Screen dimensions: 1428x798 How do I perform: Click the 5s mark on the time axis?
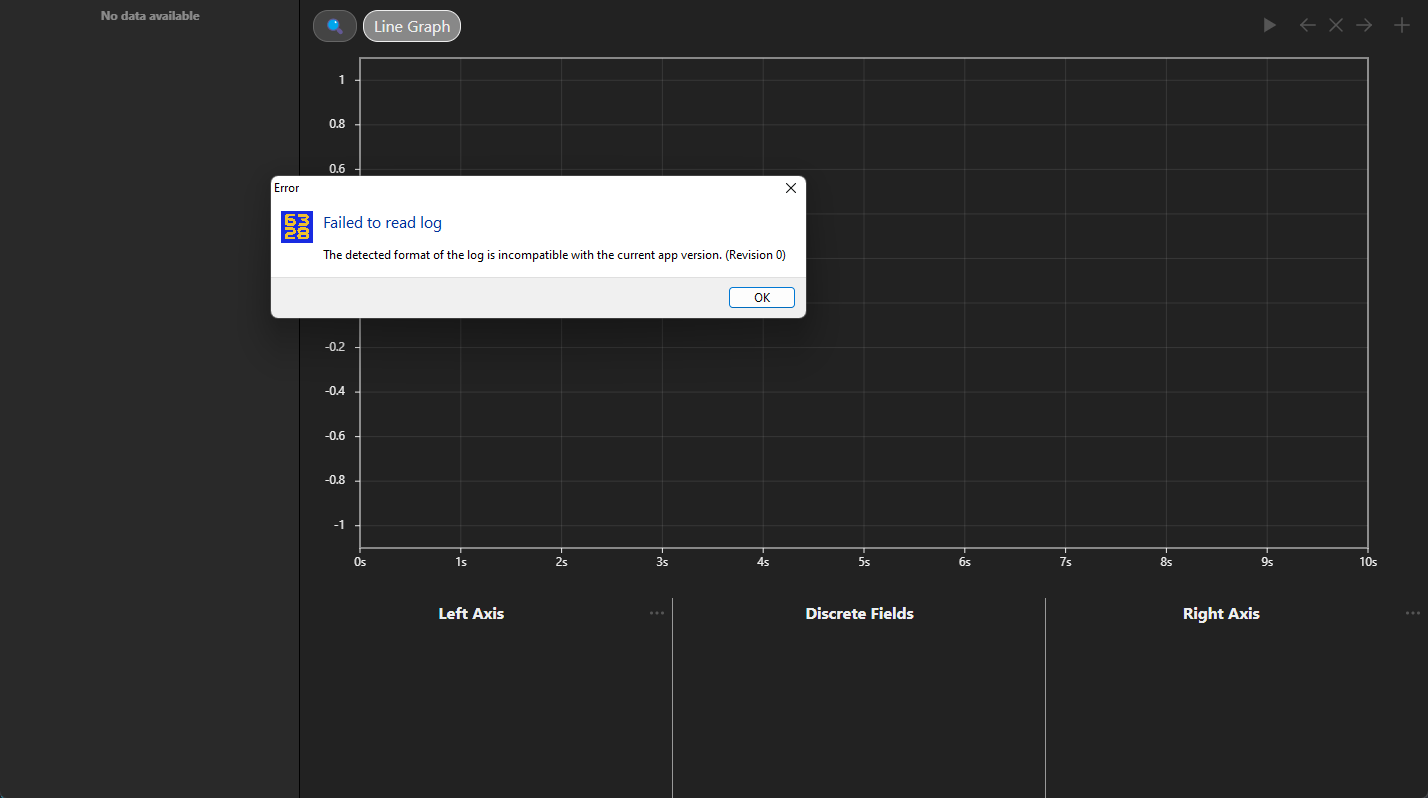click(x=863, y=561)
